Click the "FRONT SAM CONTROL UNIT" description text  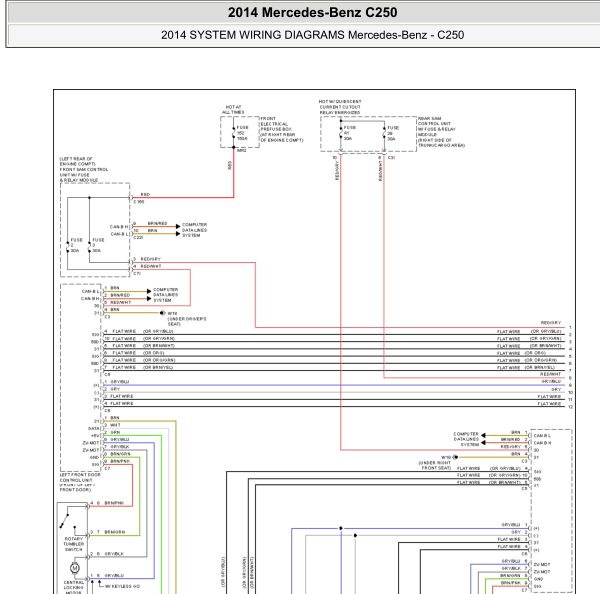tap(84, 172)
